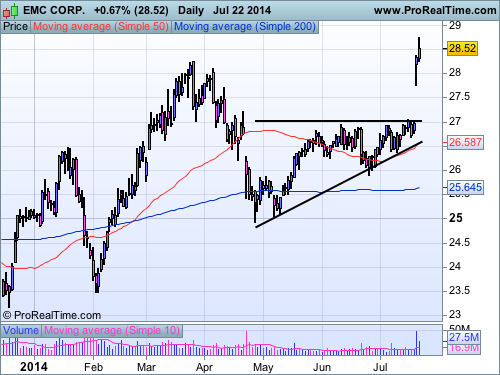500x375 pixels.
Task: Click the Jul 22 2014 date text
Action: pos(242,11)
